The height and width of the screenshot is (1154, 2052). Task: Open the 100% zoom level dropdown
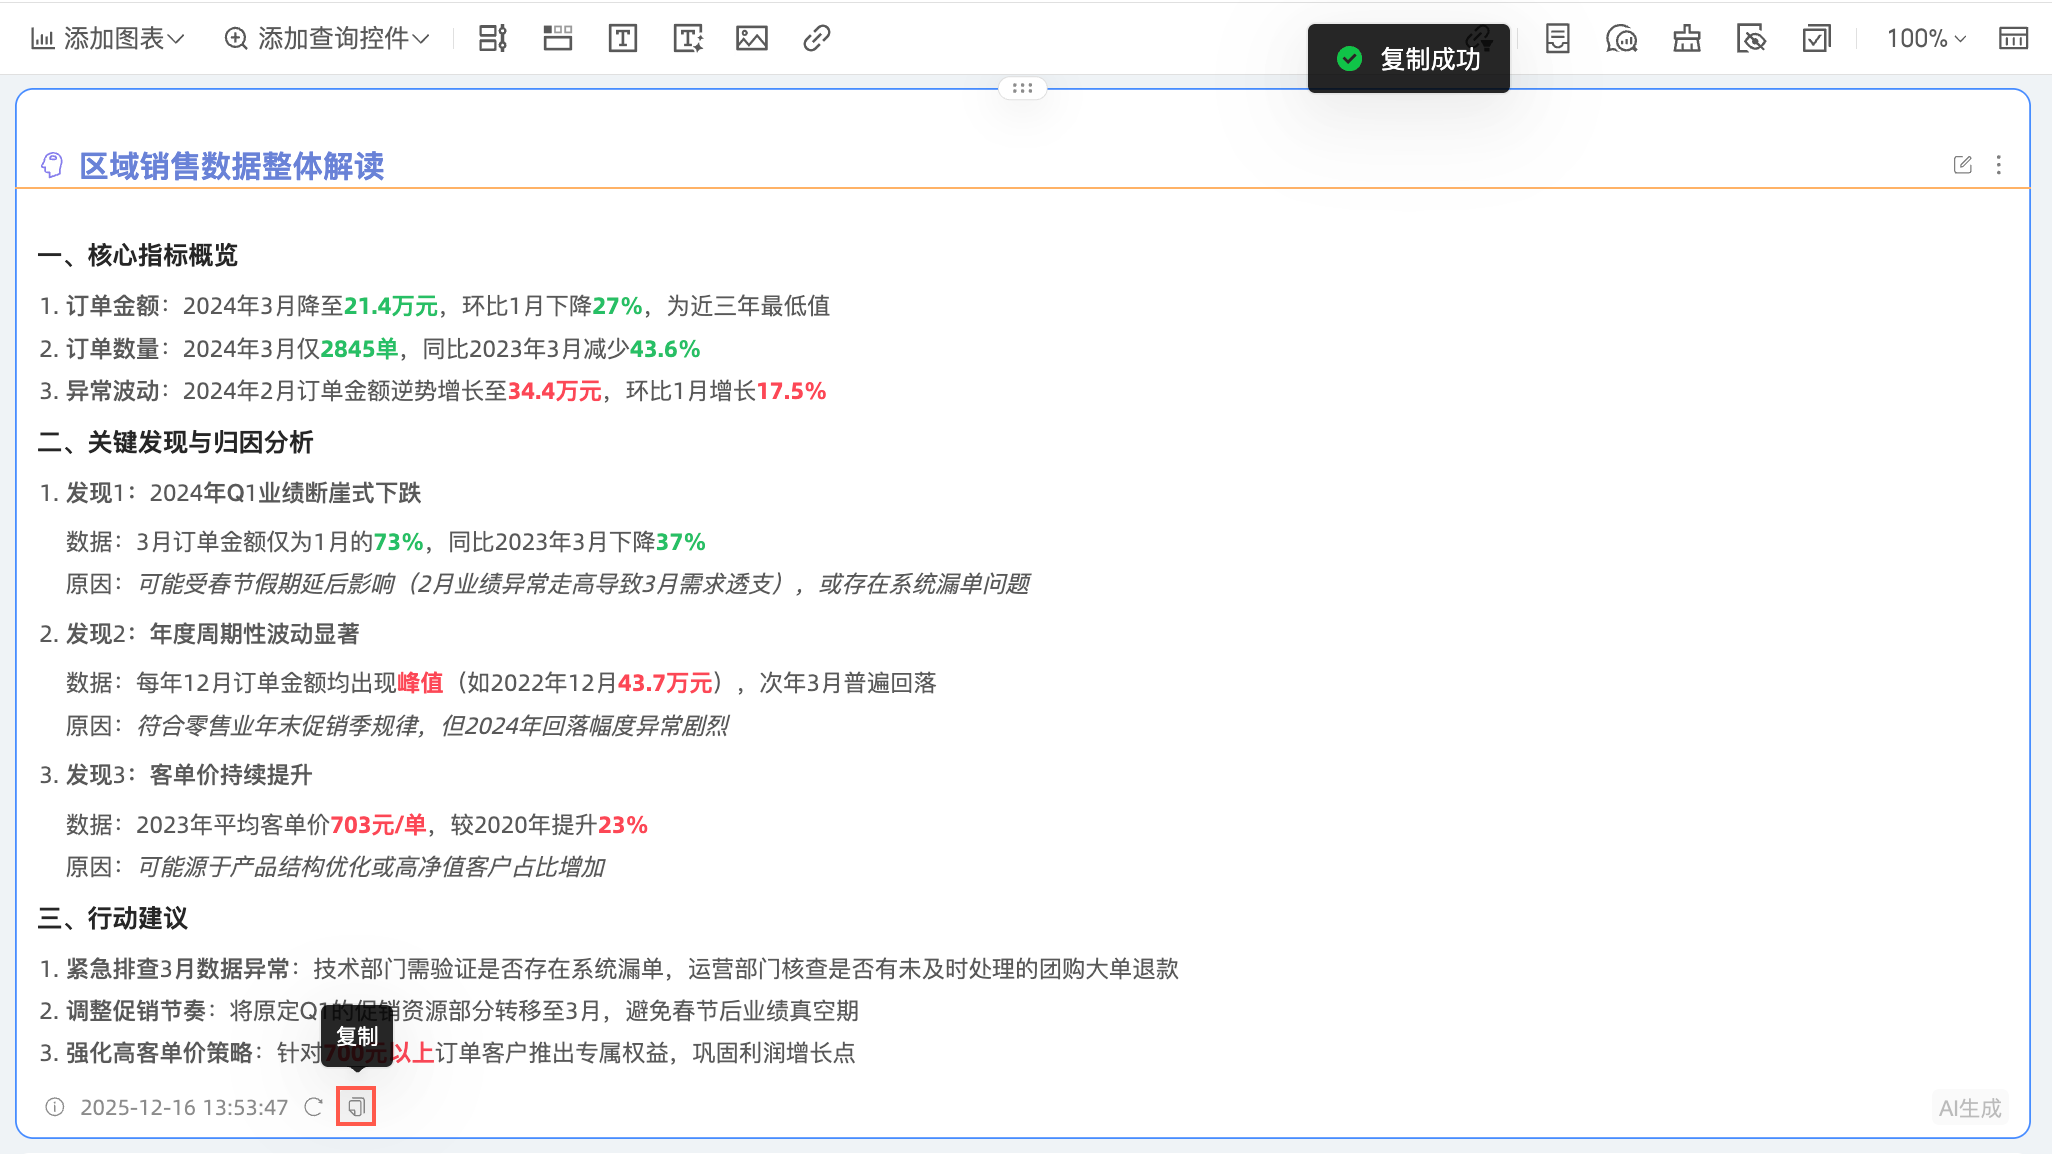1926,39
